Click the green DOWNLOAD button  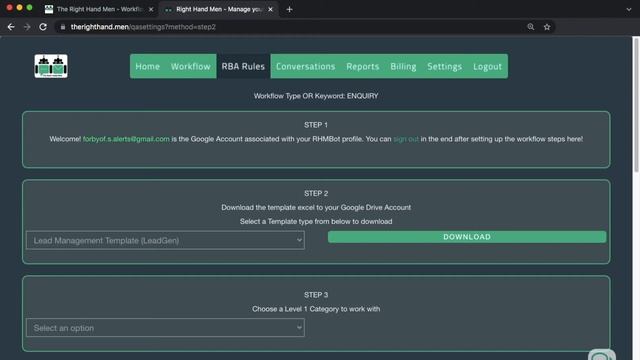(x=467, y=237)
